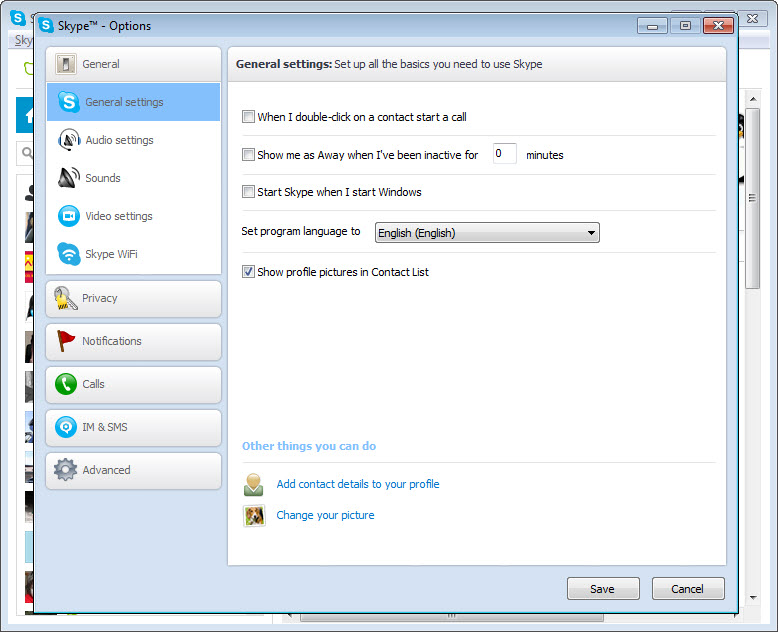Go to Video settings
This screenshot has height=632, width=778.
[133, 216]
